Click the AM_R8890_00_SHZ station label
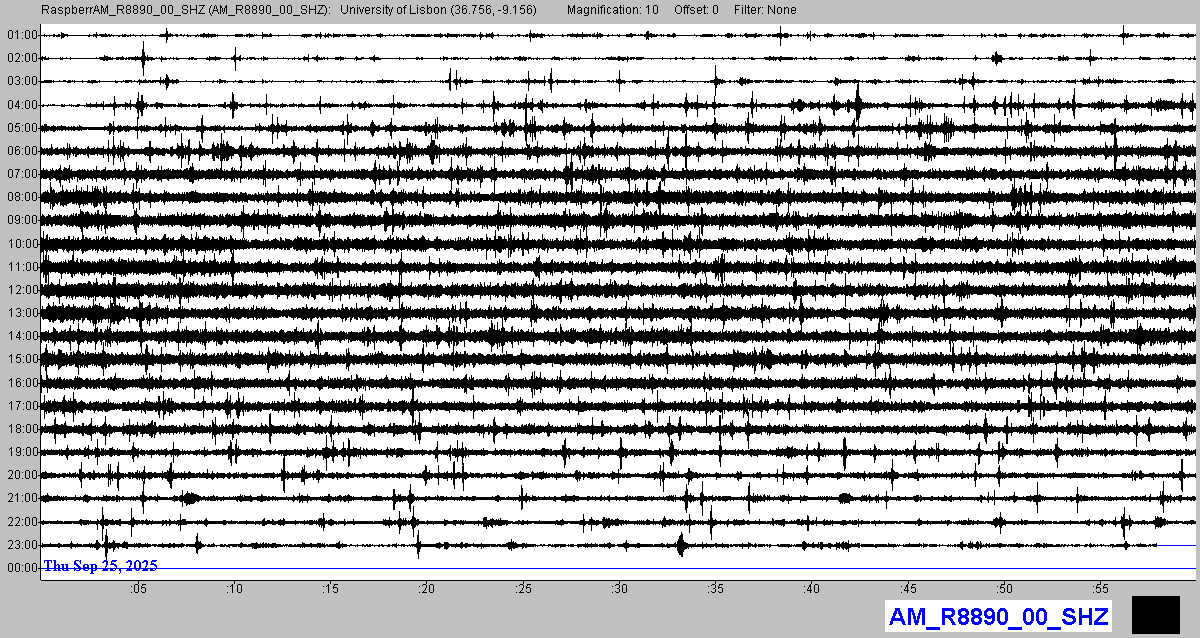This screenshot has width=1200, height=638. (998, 616)
